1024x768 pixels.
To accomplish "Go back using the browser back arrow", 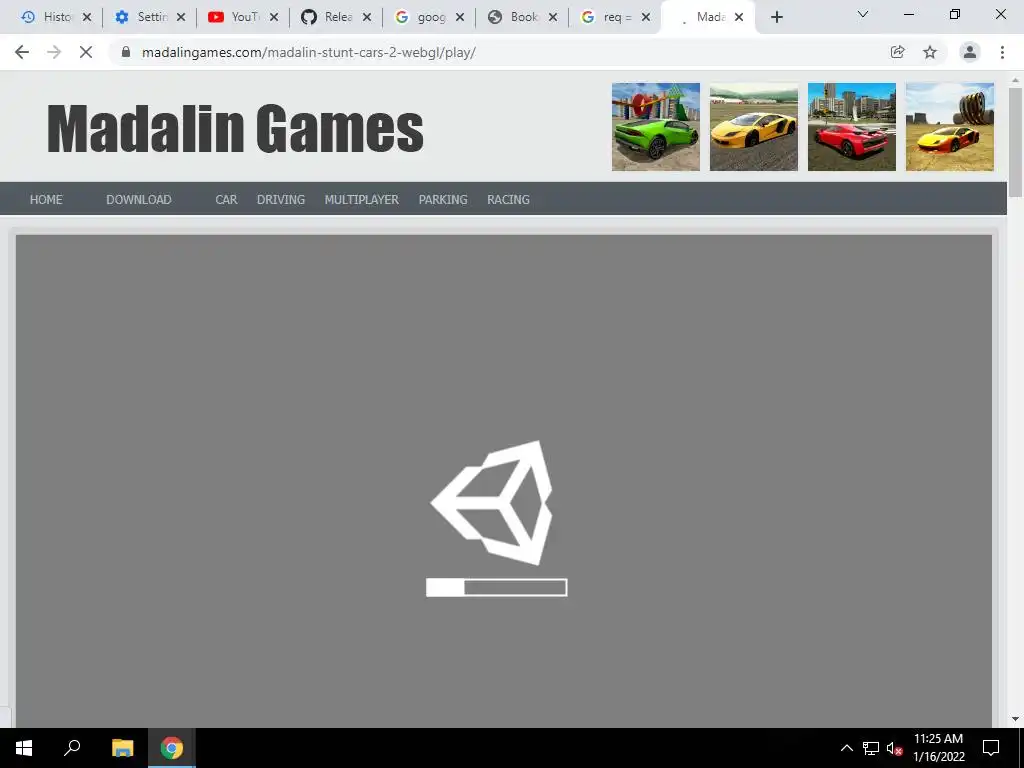I will (x=22, y=52).
